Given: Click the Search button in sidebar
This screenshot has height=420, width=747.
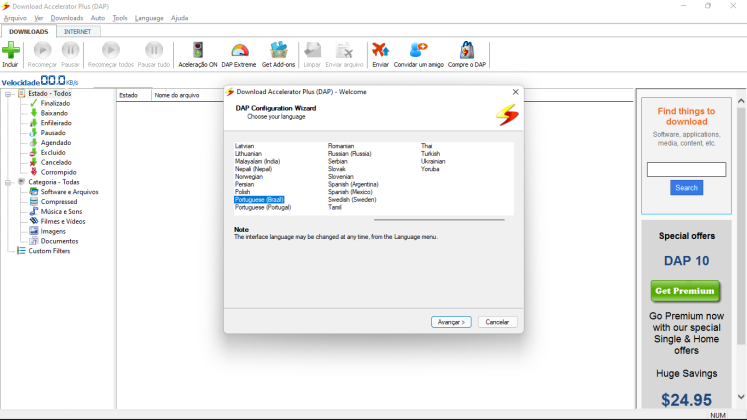Looking at the screenshot, I should [686, 188].
